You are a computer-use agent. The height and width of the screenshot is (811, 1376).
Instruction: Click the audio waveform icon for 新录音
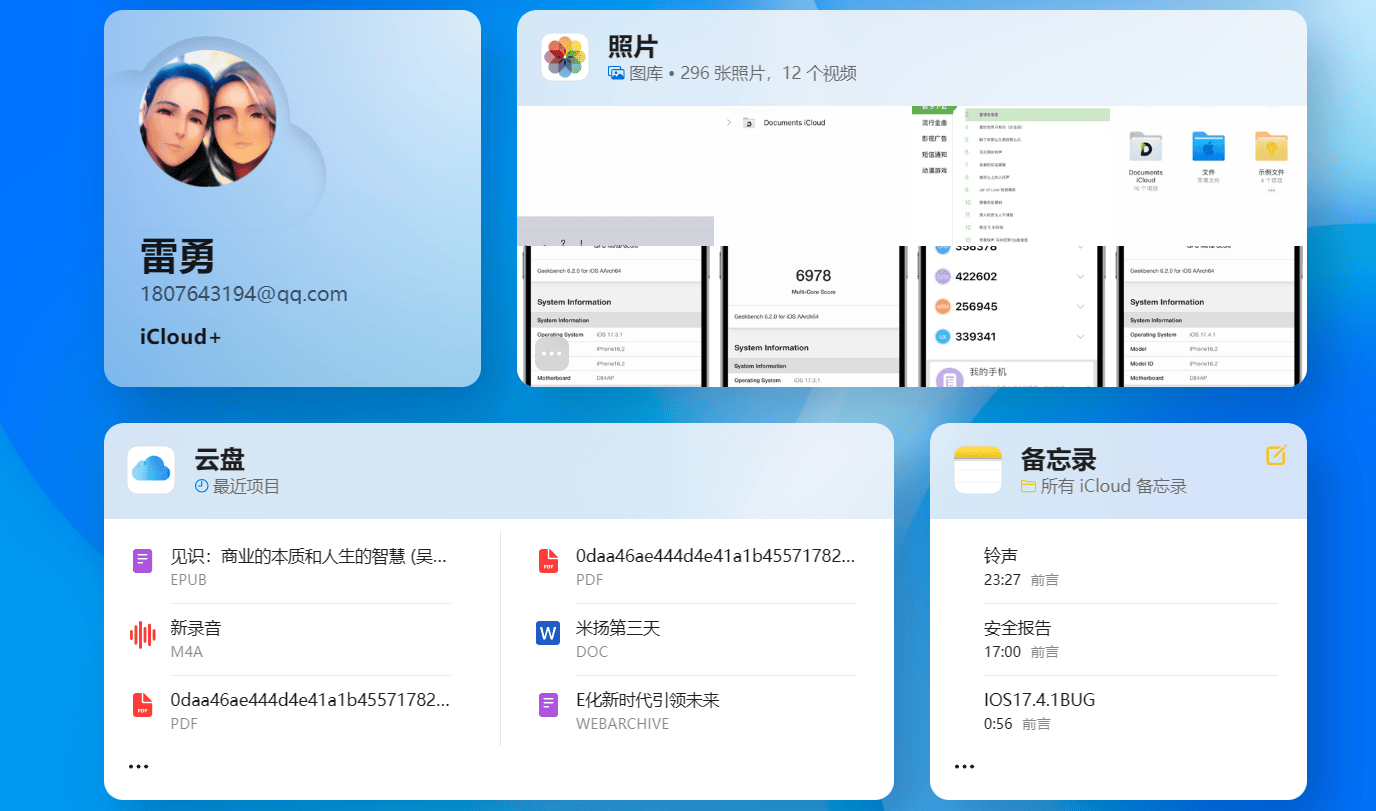(143, 633)
